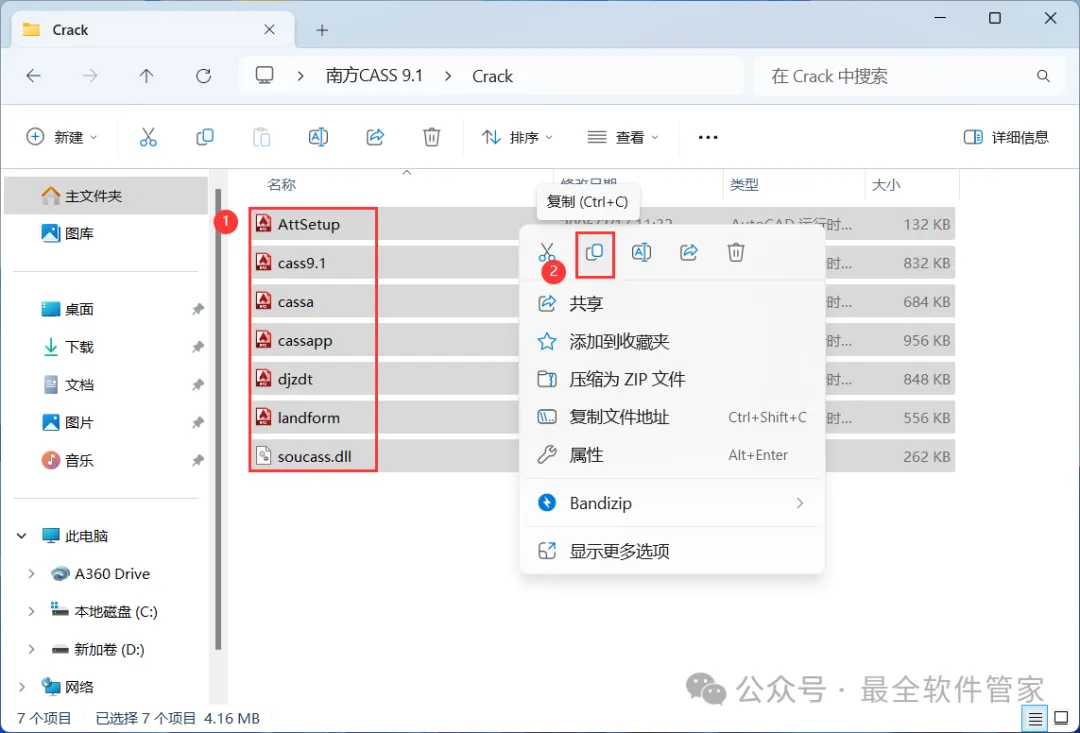Go back with the left arrow
The width and height of the screenshot is (1080, 733).
pyautogui.click(x=33, y=76)
